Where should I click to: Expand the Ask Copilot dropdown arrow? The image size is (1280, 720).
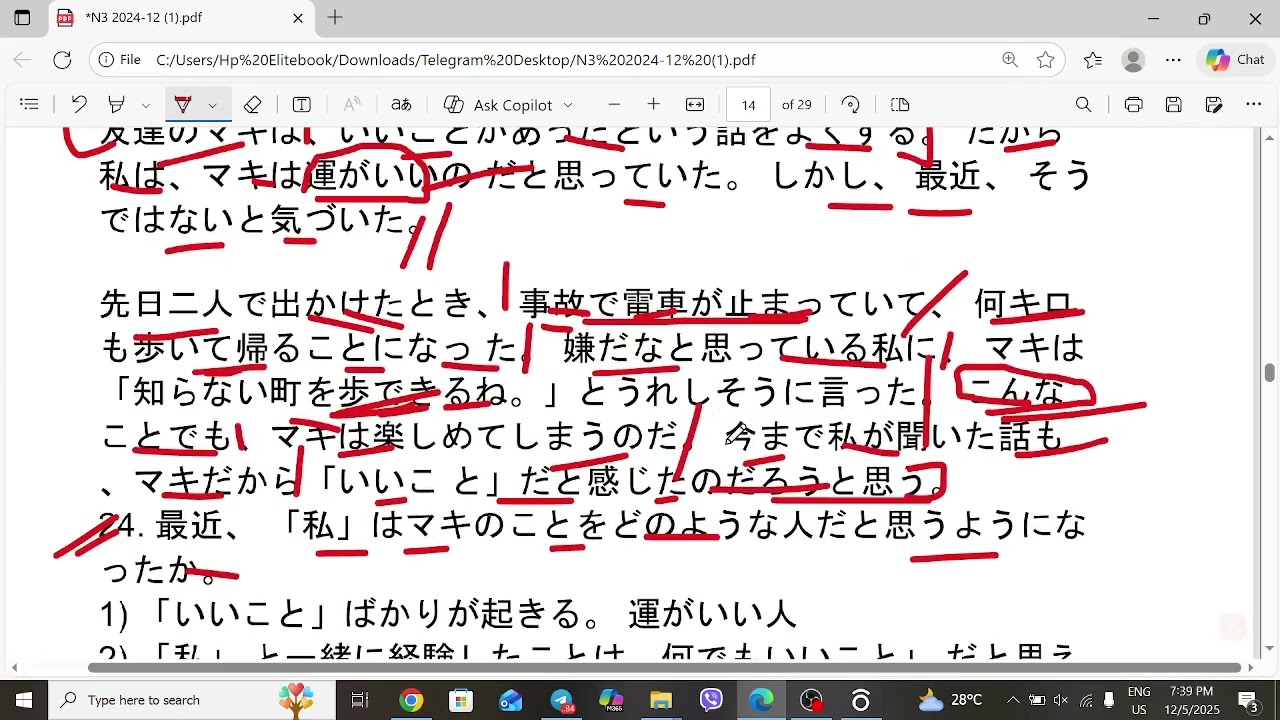point(568,105)
